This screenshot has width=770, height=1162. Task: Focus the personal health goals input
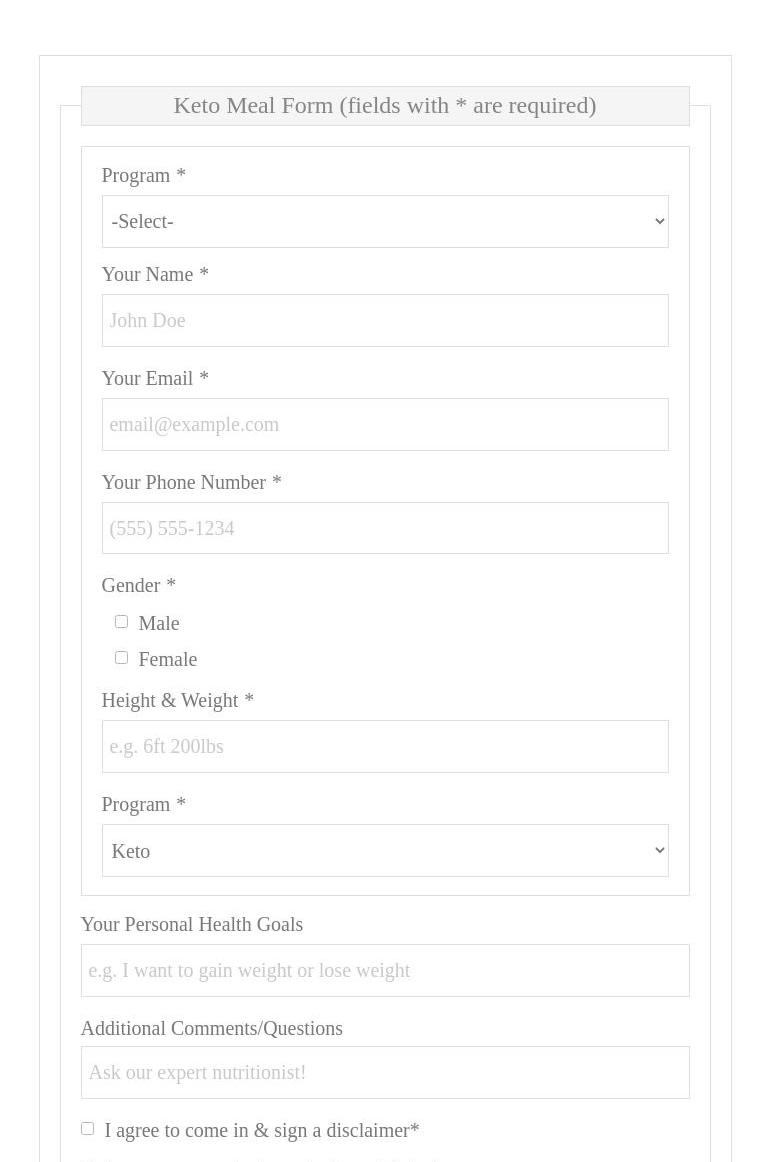click(384, 971)
